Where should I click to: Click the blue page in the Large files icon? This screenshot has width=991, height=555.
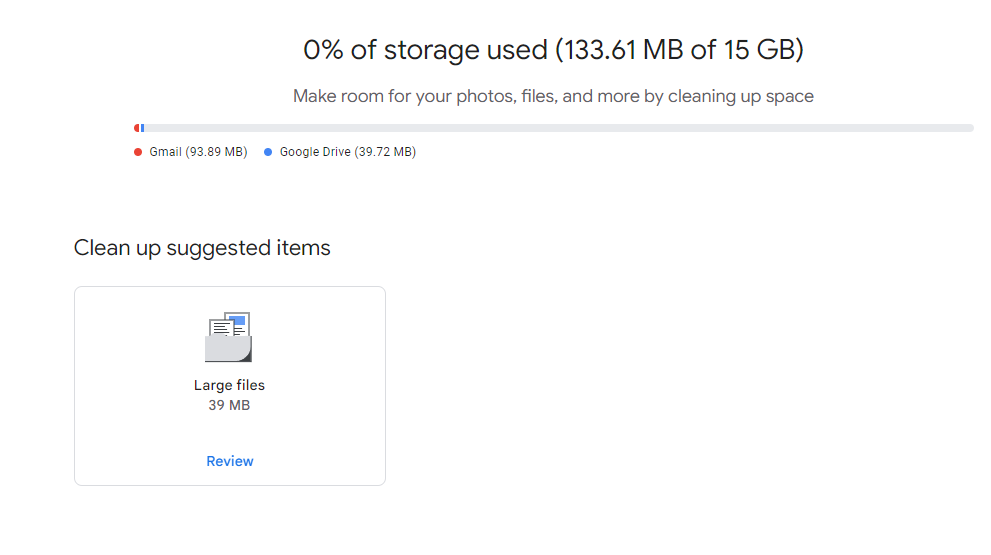click(238, 319)
